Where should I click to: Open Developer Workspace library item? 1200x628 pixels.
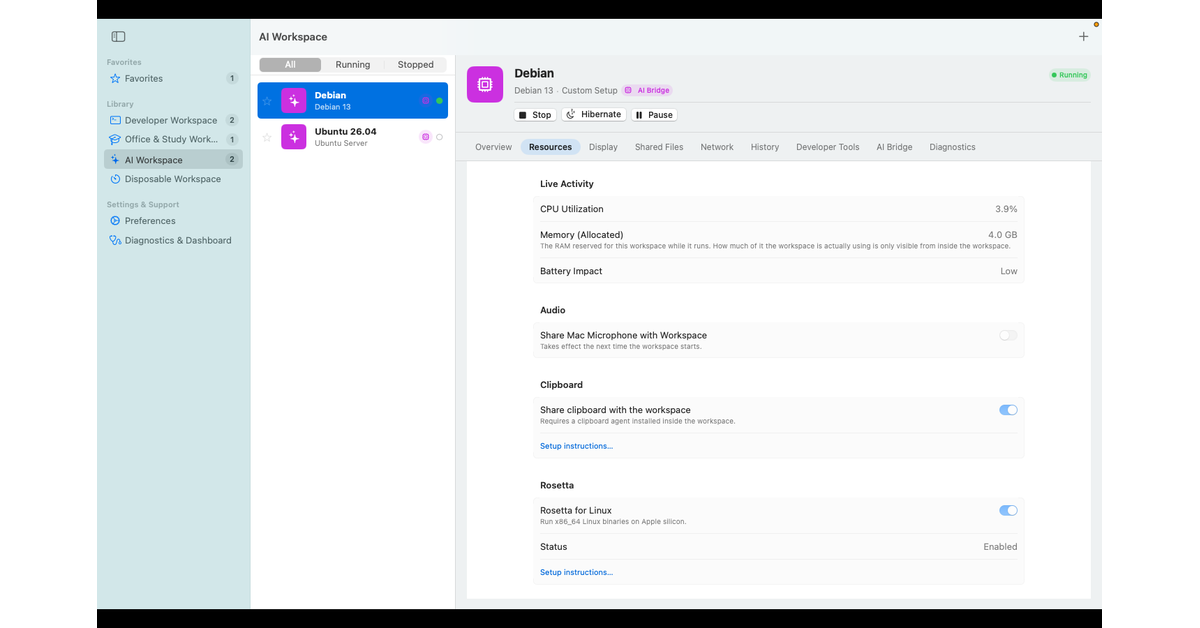coord(173,120)
